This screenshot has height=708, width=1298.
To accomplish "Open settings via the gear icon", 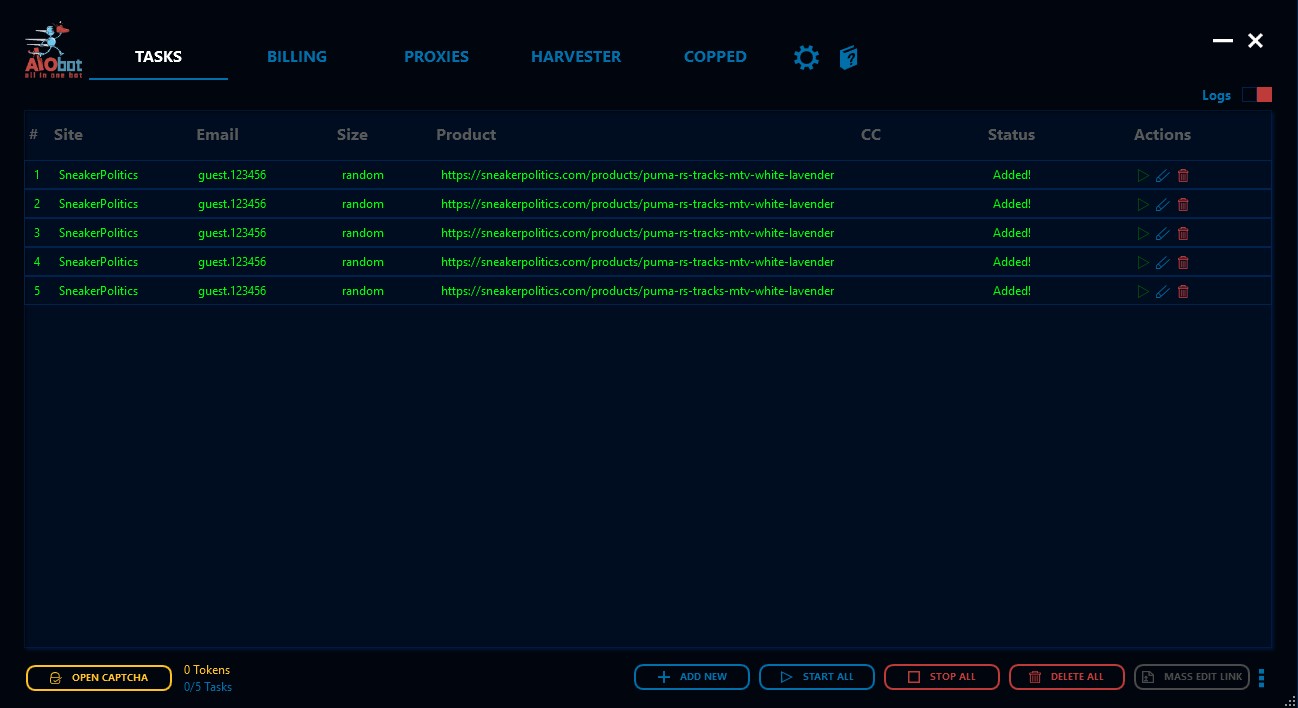I will tap(806, 58).
